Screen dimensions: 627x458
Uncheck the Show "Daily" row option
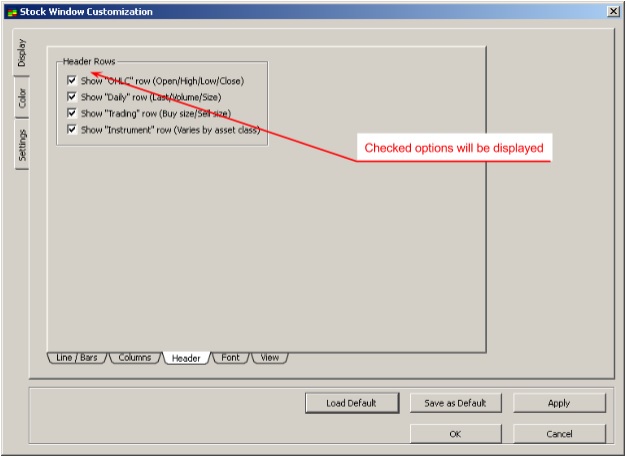(72, 97)
